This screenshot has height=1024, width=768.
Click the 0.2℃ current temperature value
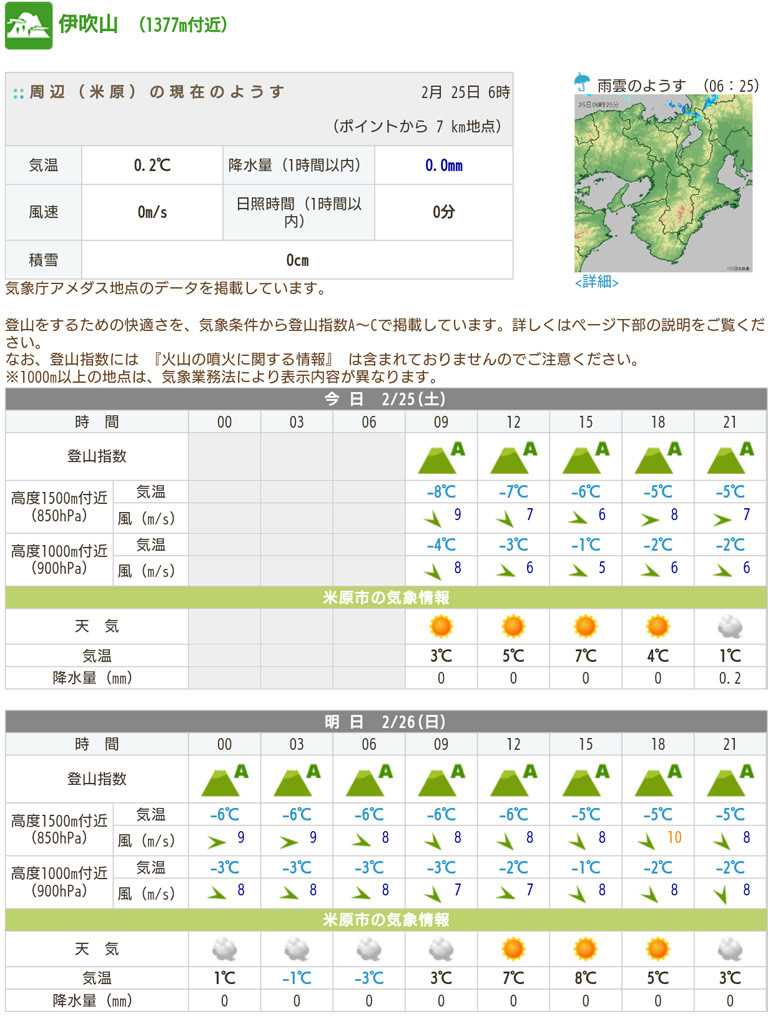[152, 165]
